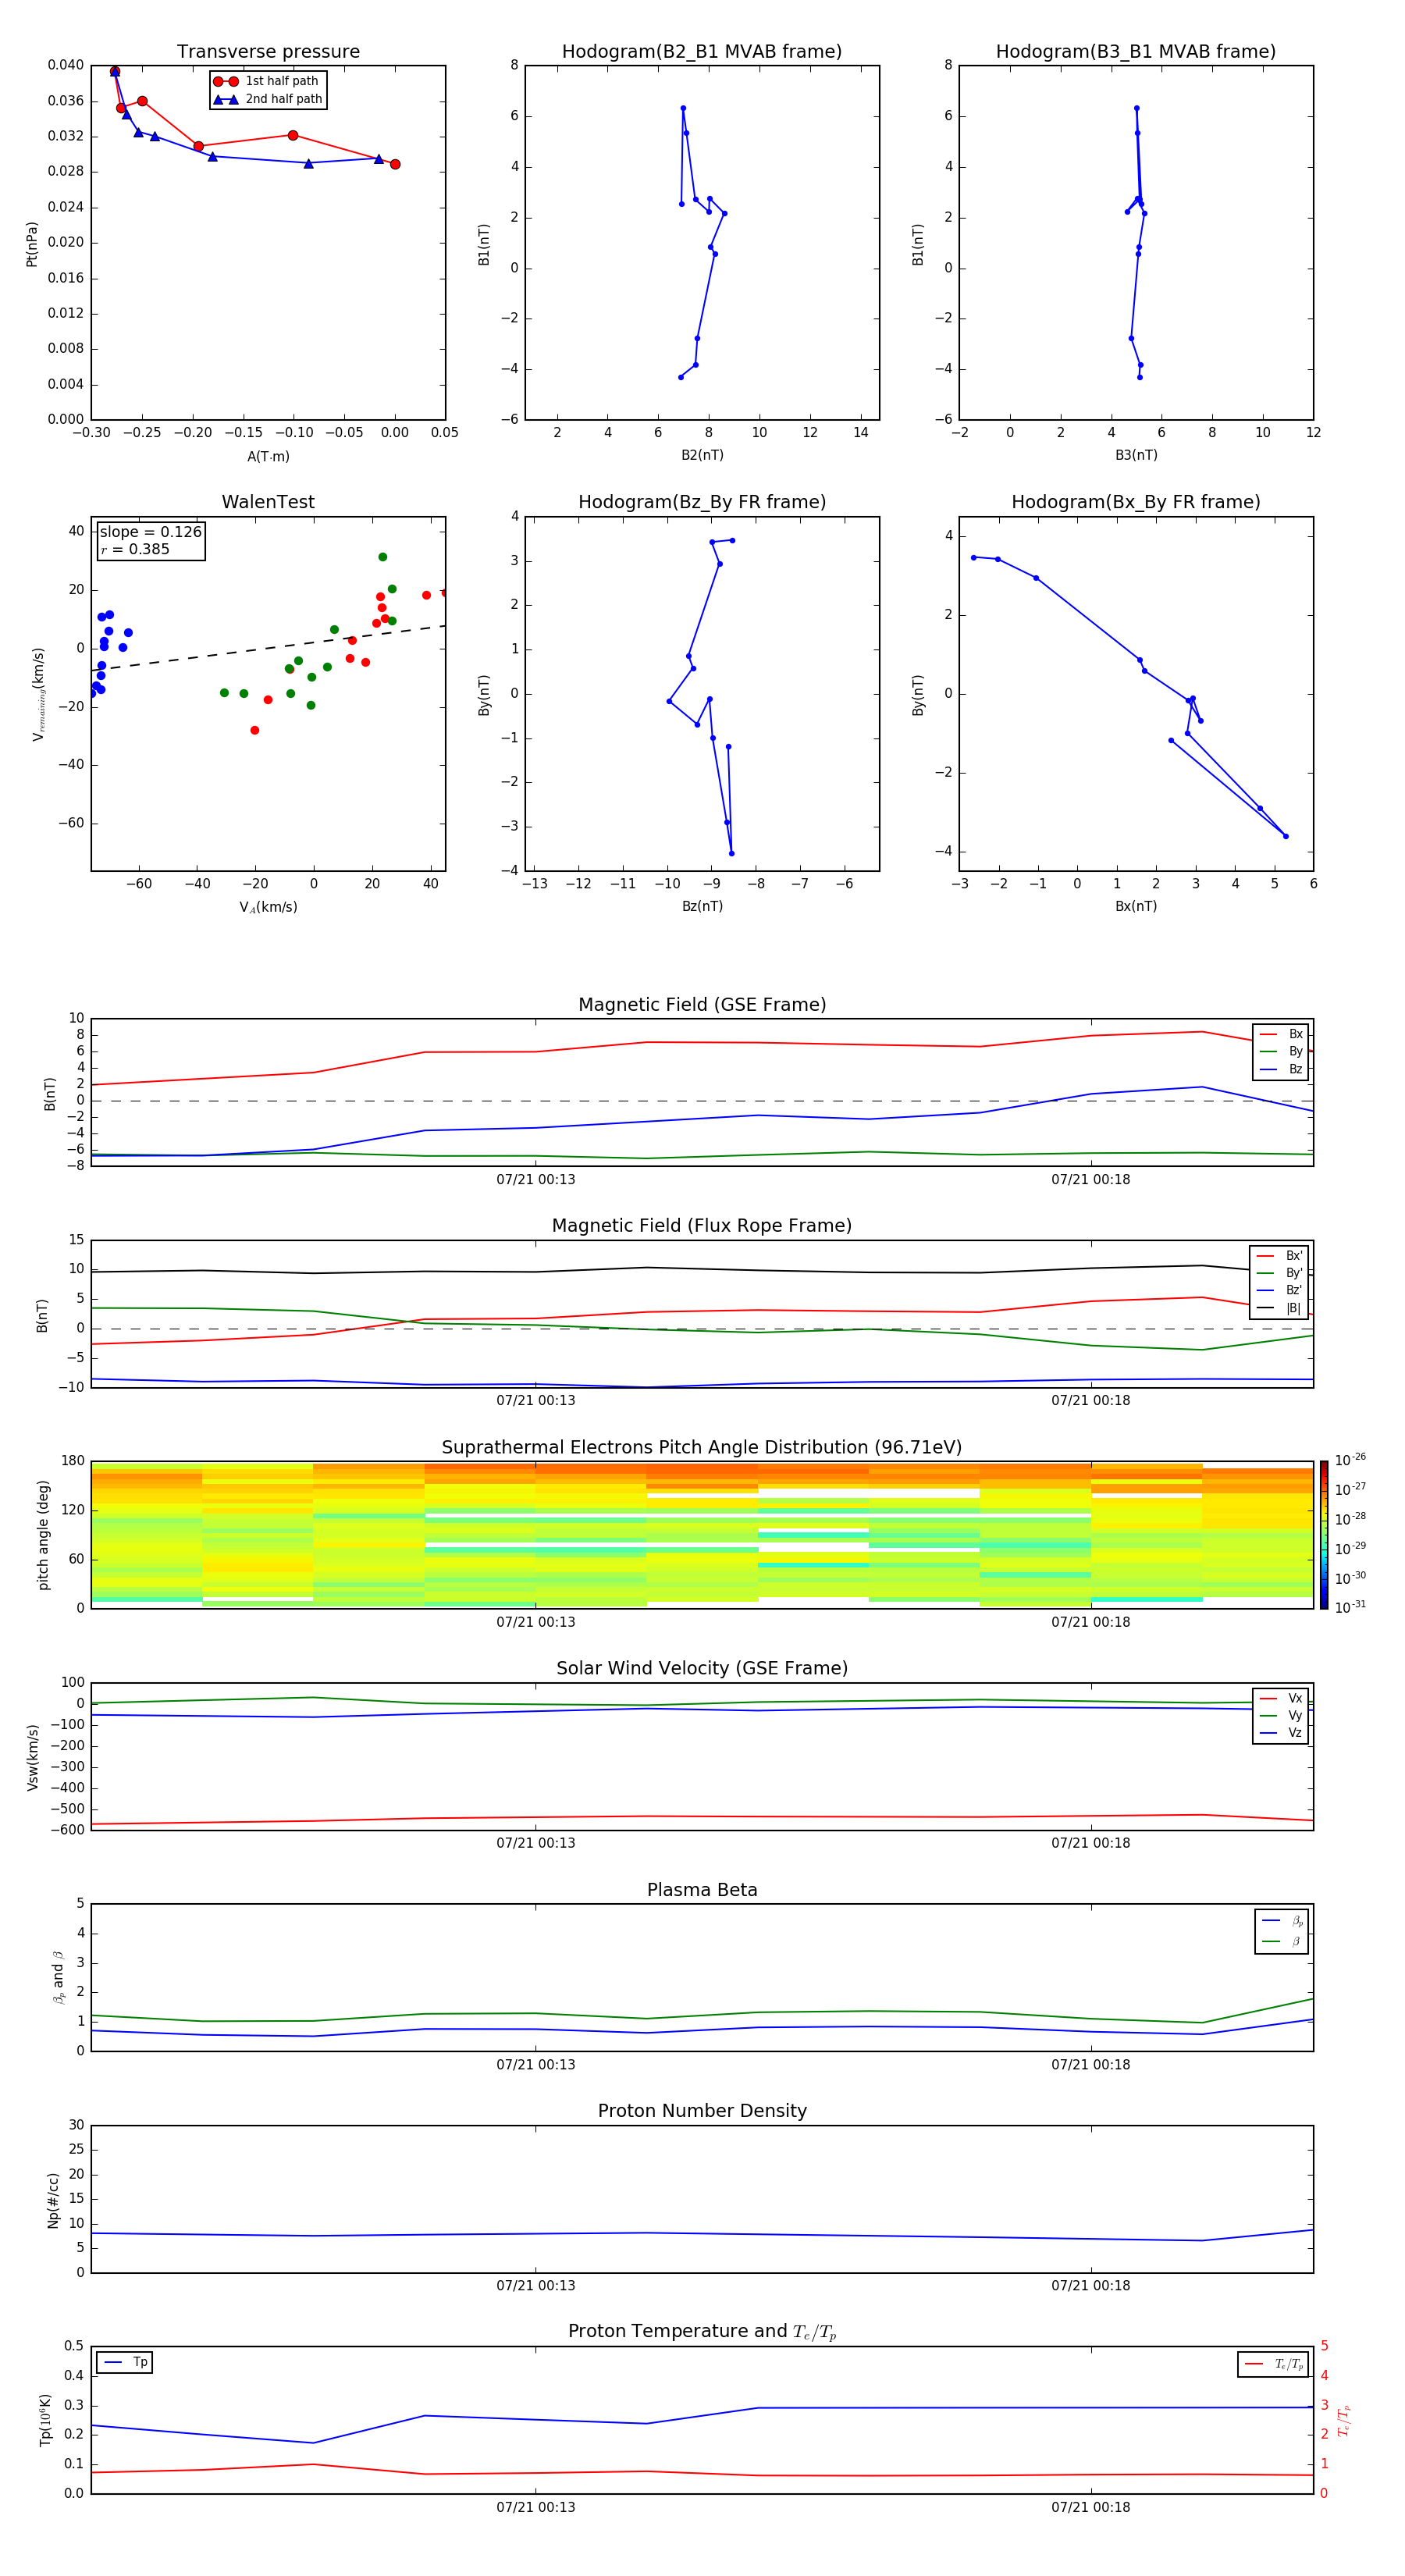Viewport: 1405px width, 2576px height.
Task: Select the β legend entry in Plasma Beta panel
Action: point(1282,1941)
